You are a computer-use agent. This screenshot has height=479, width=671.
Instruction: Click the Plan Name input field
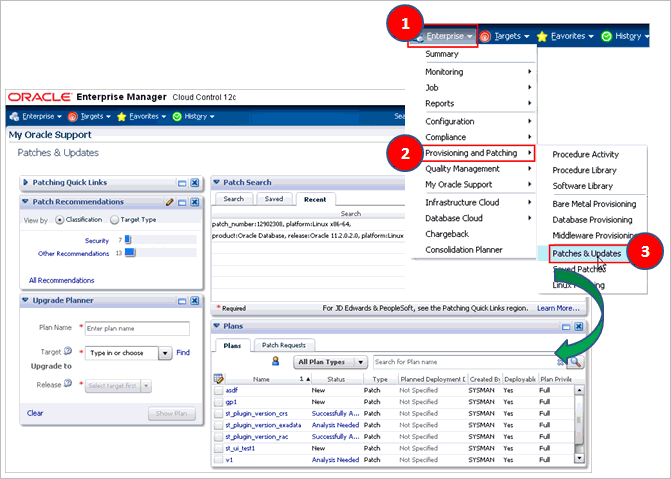click(137, 328)
